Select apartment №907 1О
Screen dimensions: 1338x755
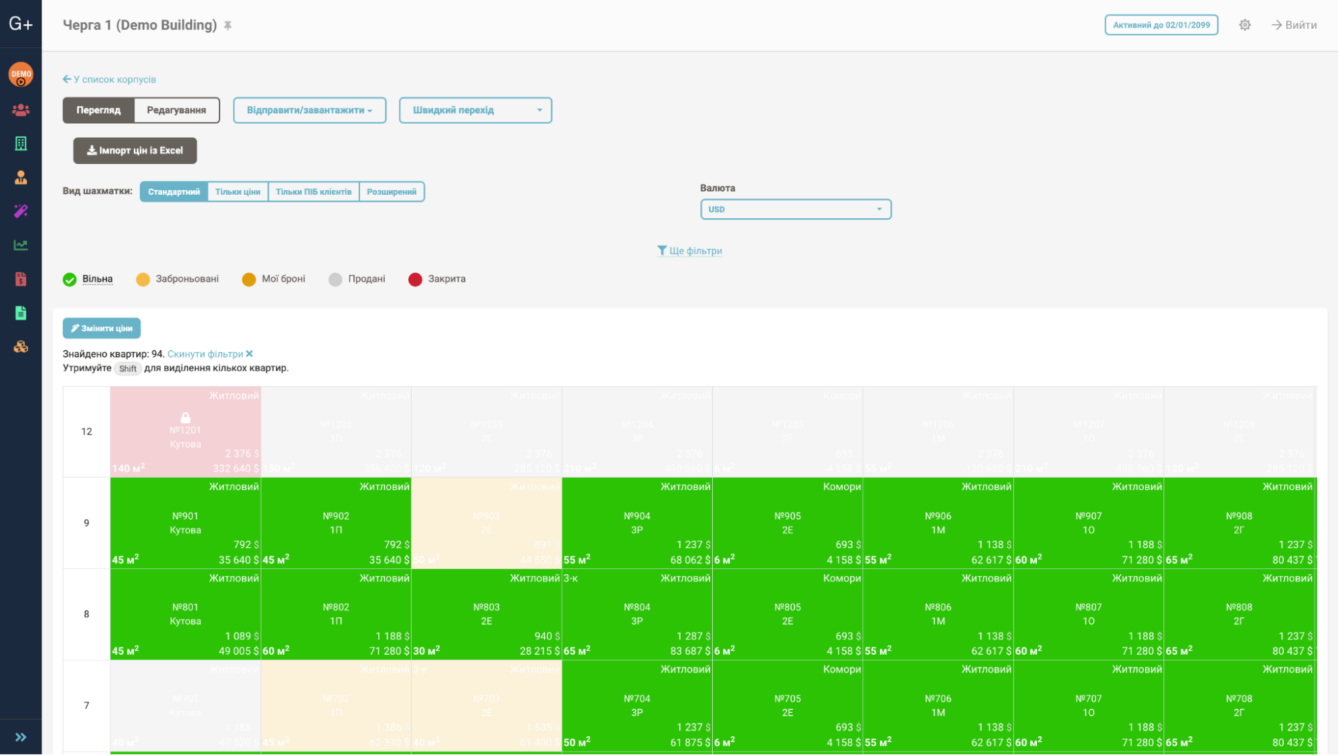(x=1089, y=523)
